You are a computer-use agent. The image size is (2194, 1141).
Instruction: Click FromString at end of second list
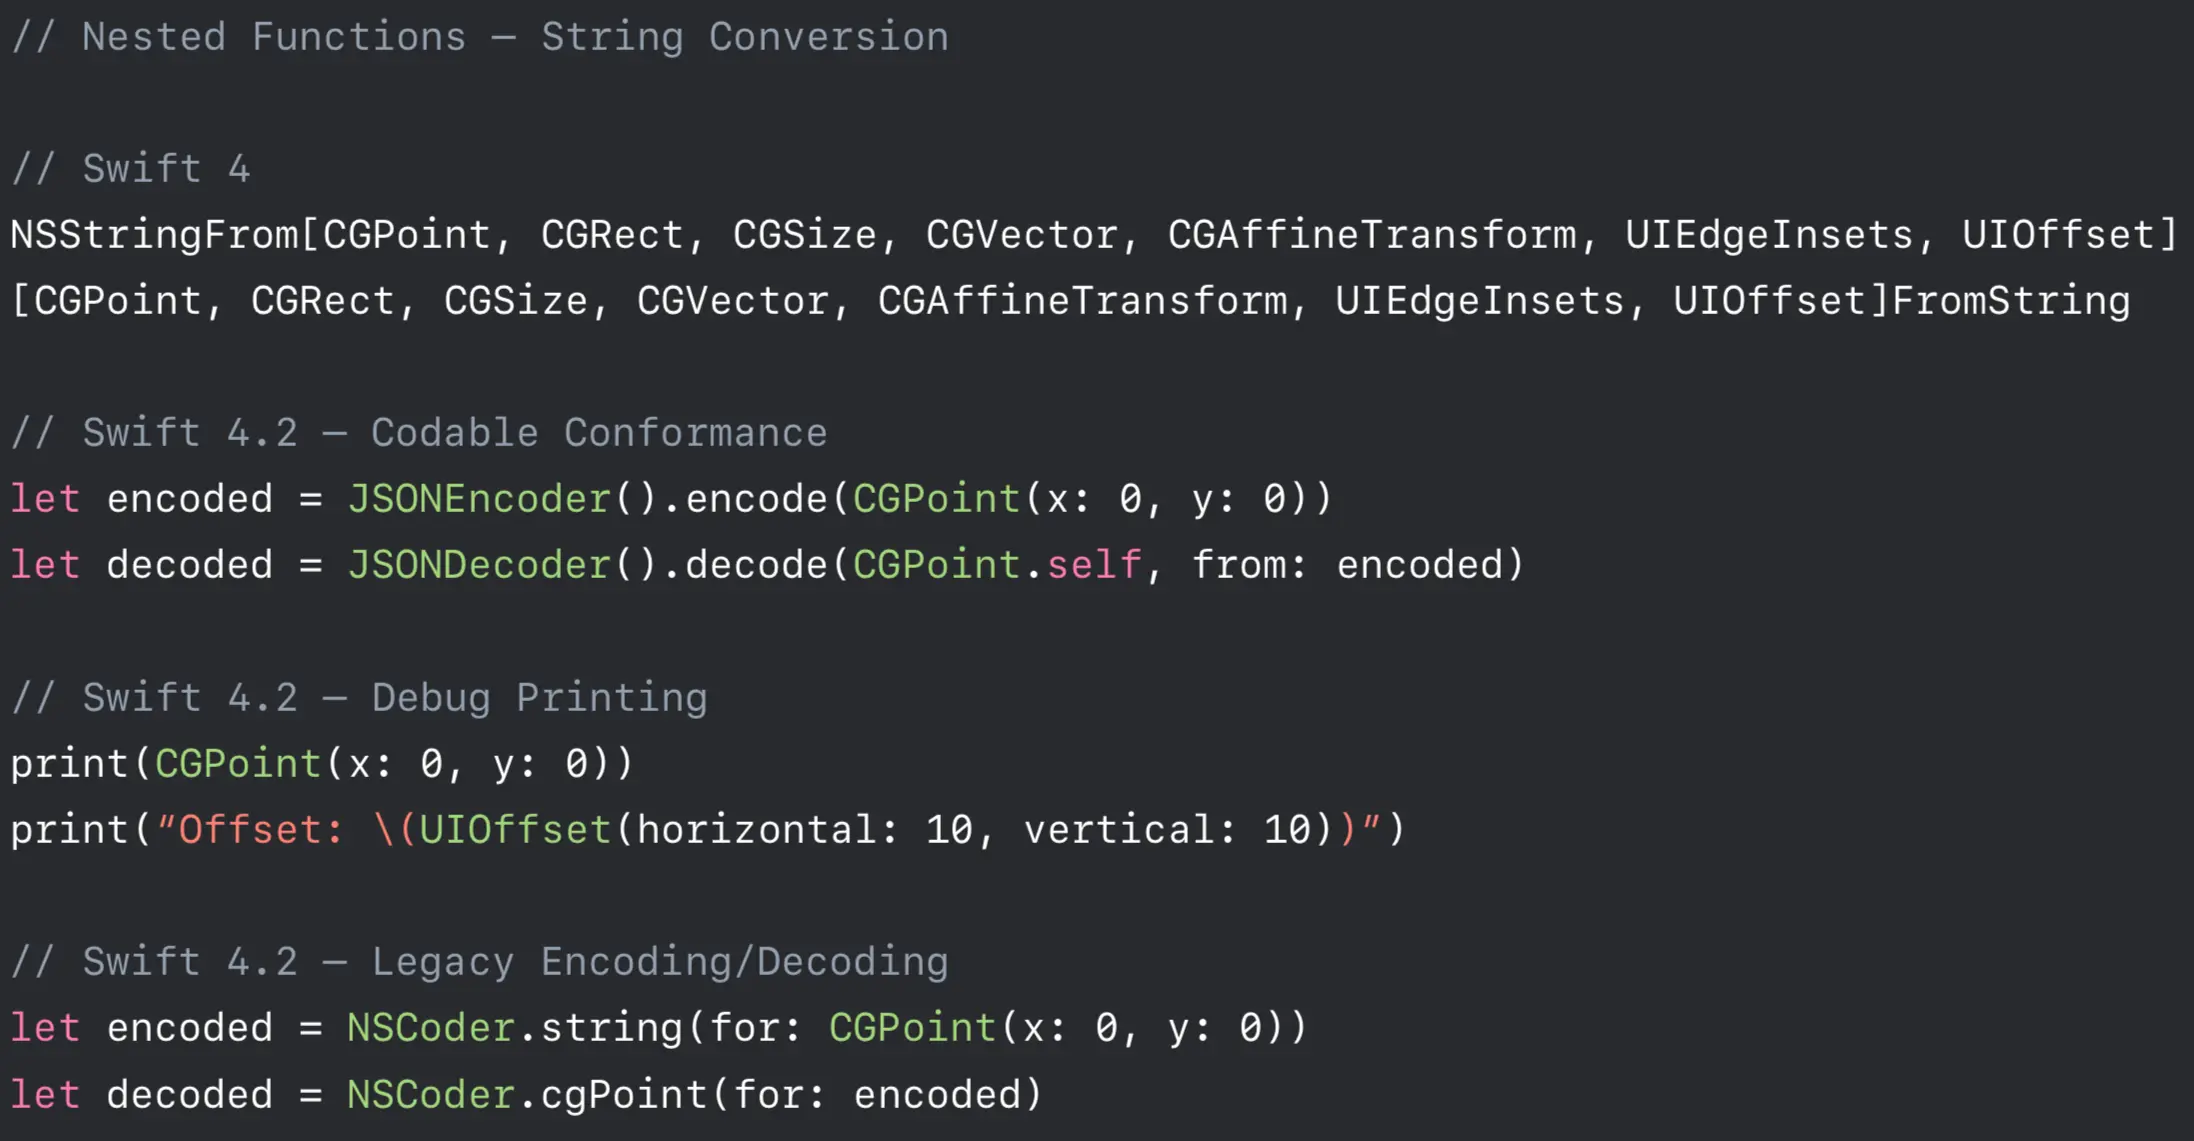coord(2011,301)
